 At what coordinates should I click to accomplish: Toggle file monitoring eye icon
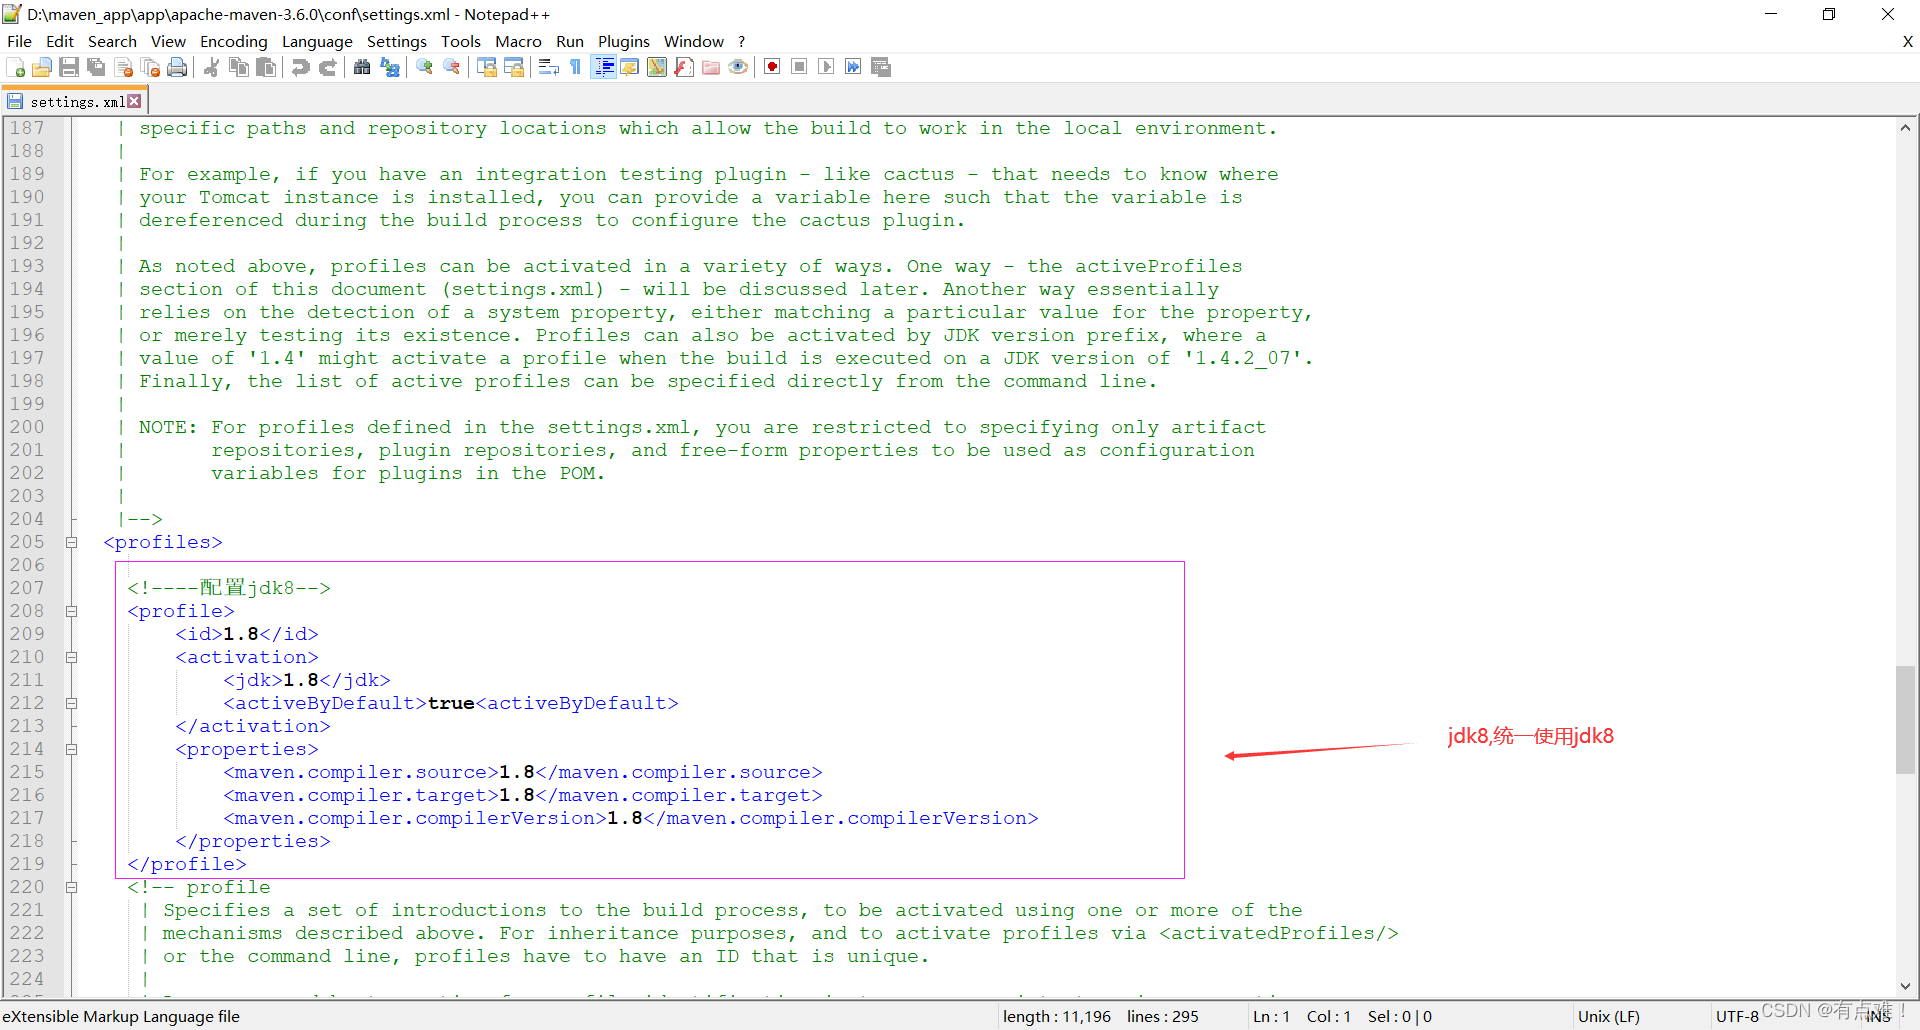(738, 67)
